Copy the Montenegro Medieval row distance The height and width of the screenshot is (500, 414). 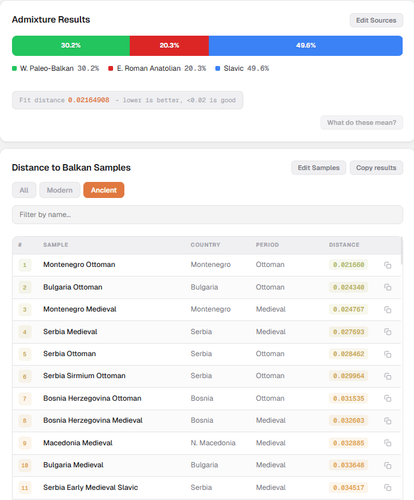tap(387, 310)
